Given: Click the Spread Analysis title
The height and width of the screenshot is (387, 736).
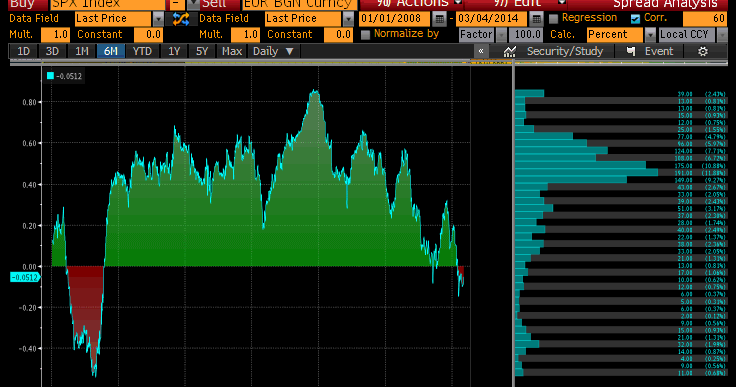Looking at the screenshot, I should click(x=665, y=4).
